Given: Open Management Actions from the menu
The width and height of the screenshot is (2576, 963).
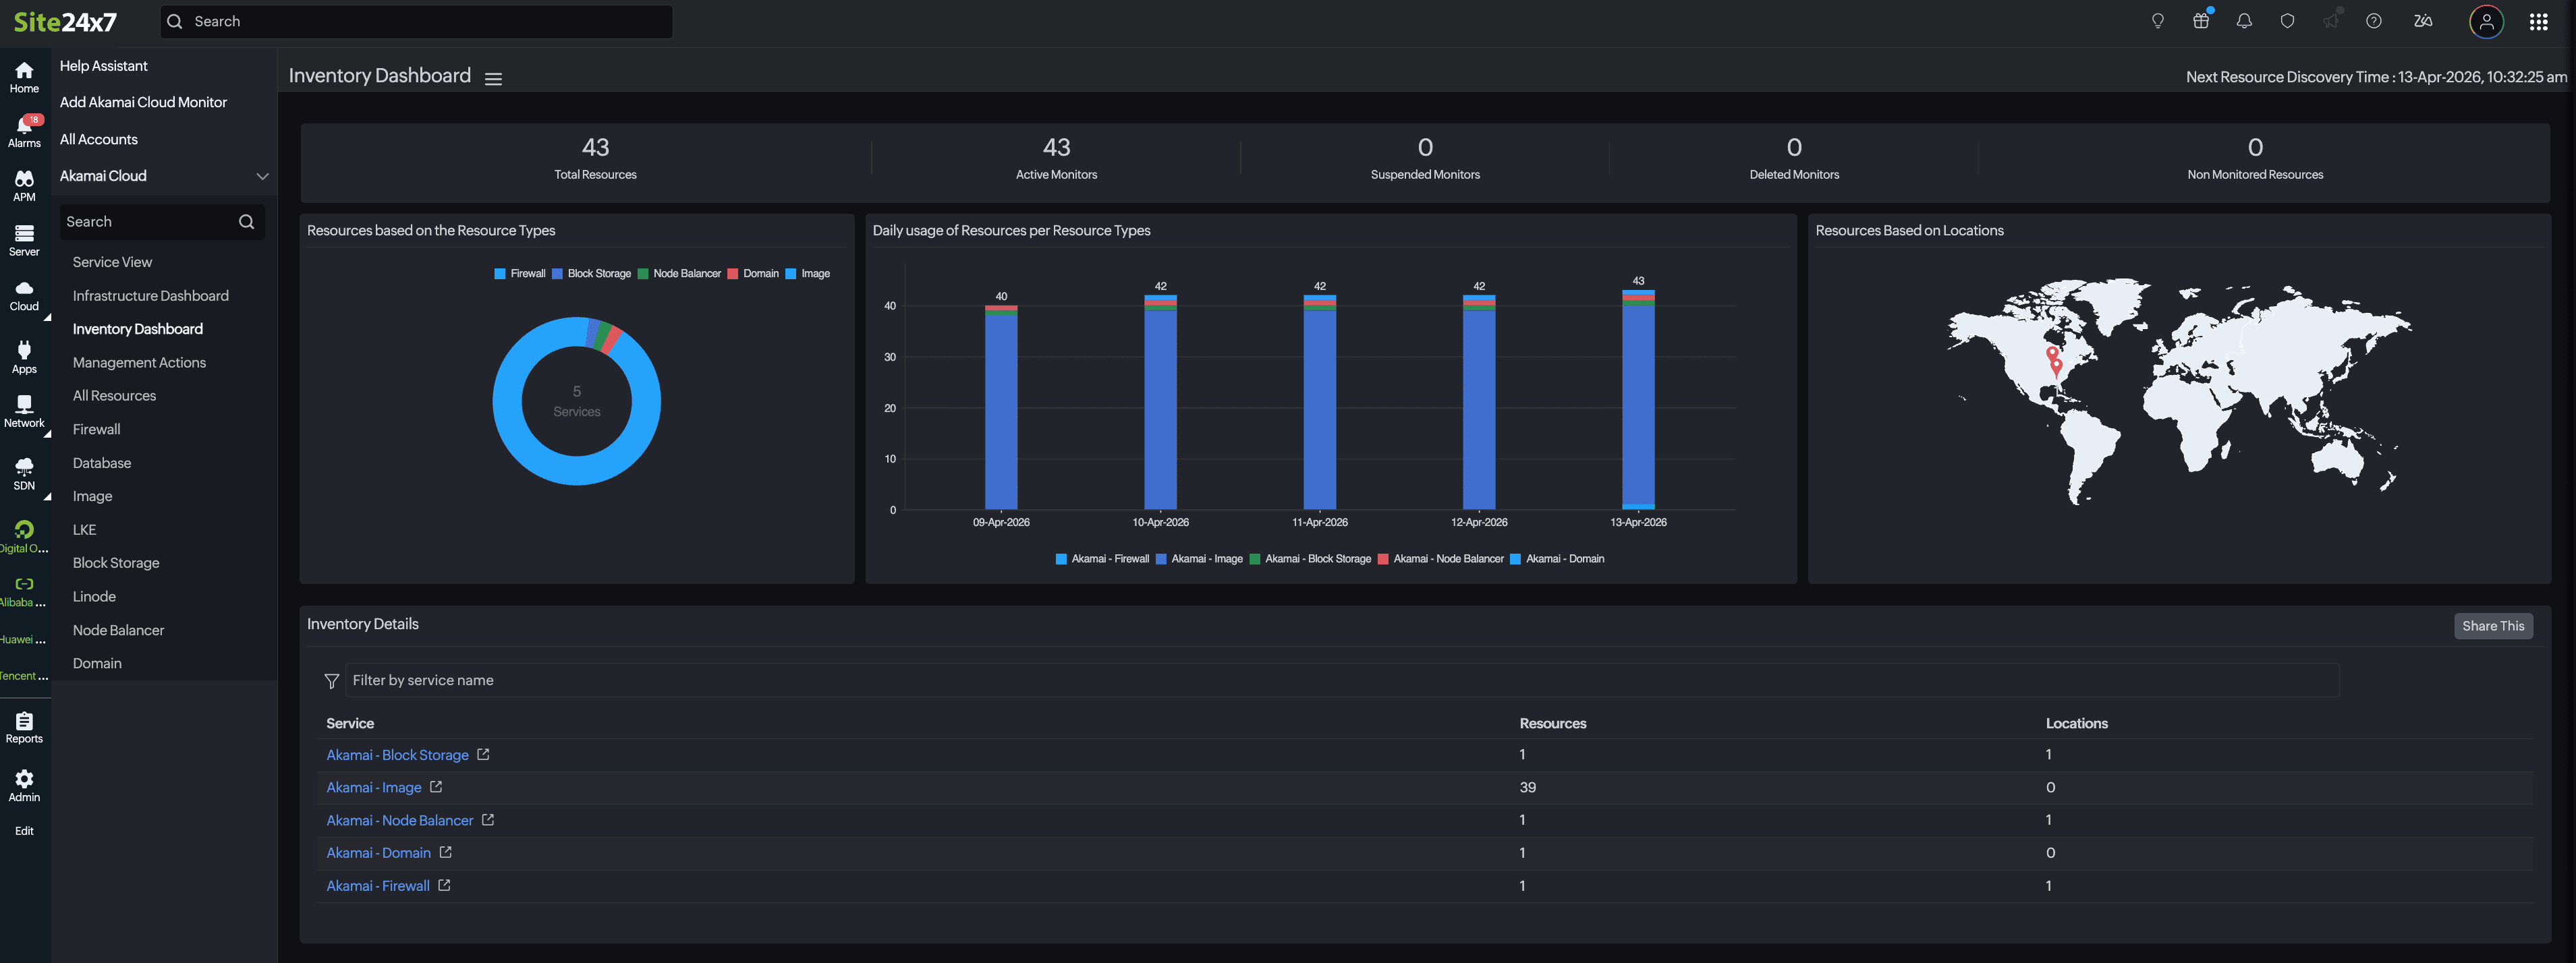Looking at the screenshot, I should coord(140,362).
